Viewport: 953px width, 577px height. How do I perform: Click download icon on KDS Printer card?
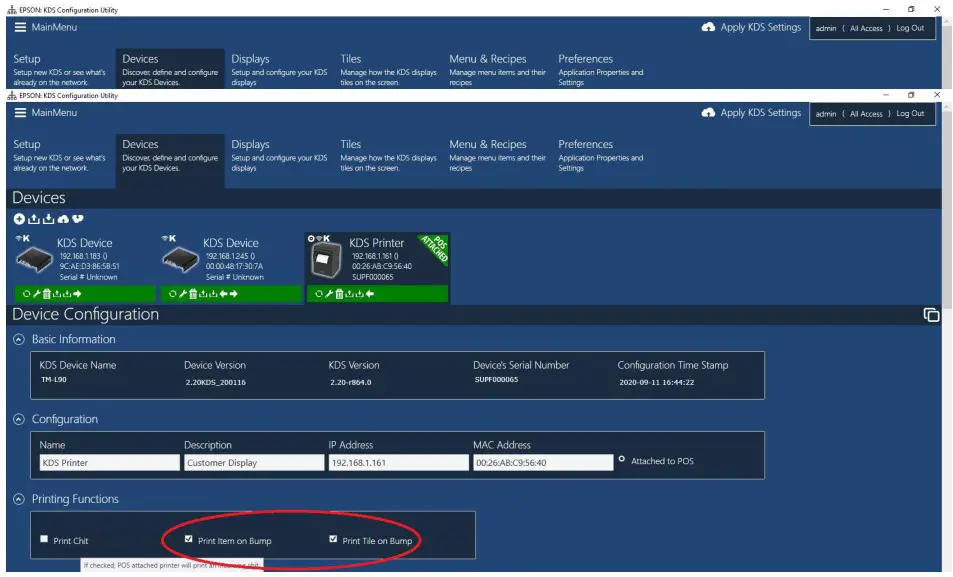click(360, 294)
